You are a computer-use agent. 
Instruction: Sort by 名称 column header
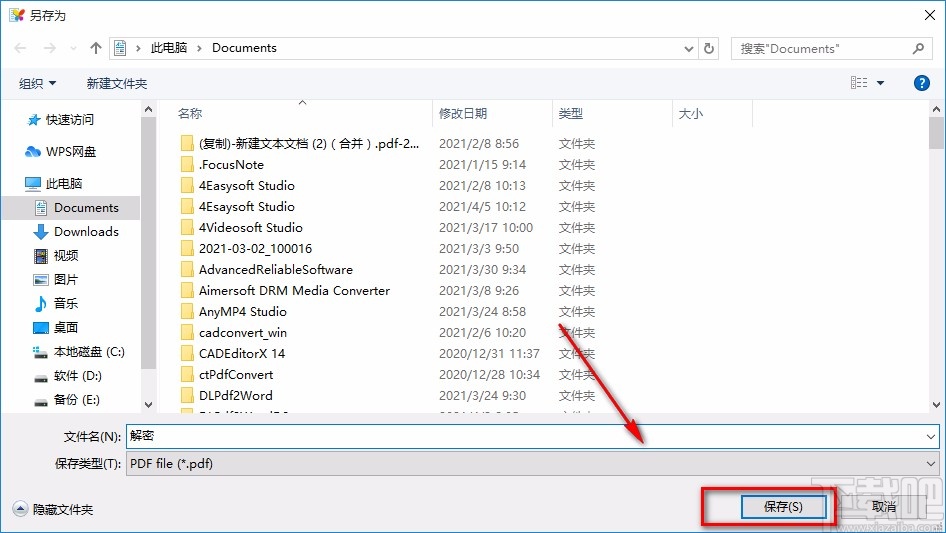(x=190, y=113)
